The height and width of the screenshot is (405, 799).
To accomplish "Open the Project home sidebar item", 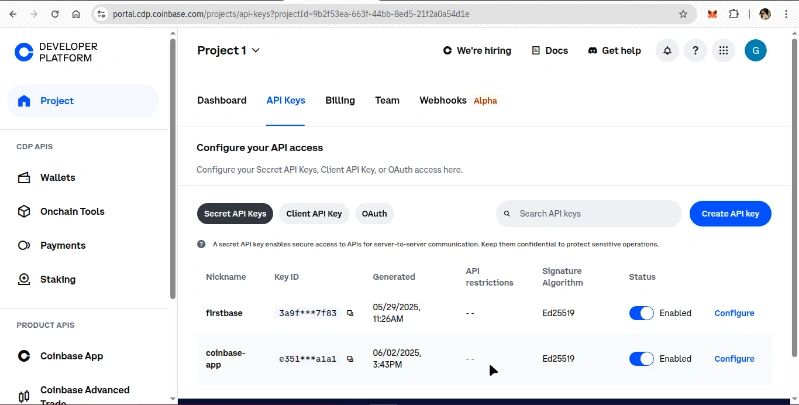I will [x=83, y=101].
